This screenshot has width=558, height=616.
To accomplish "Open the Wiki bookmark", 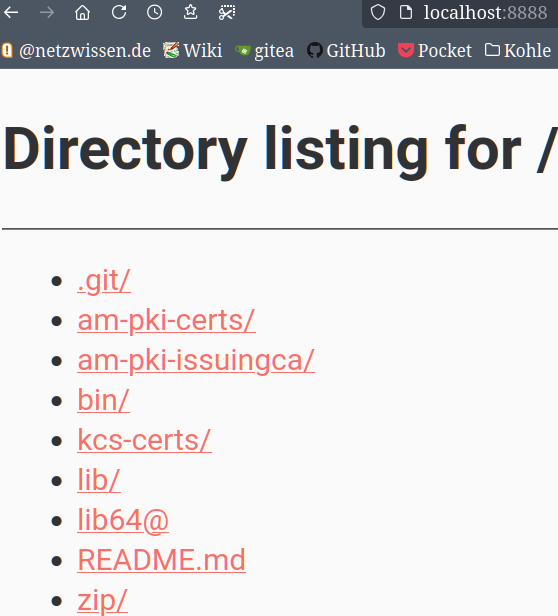I will click(x=193, y=51).
